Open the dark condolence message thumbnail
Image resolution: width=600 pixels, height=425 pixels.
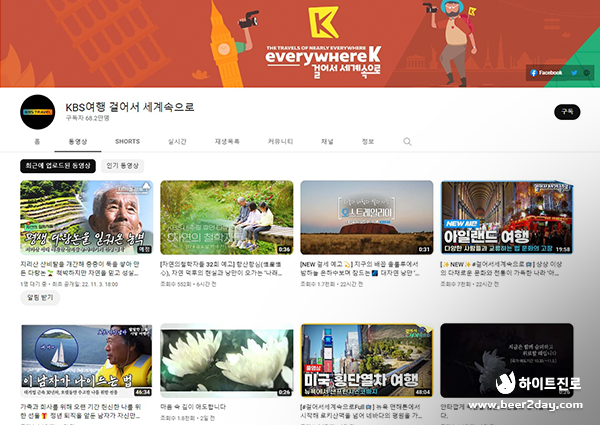pyautogui.click(x=507, y=361)
